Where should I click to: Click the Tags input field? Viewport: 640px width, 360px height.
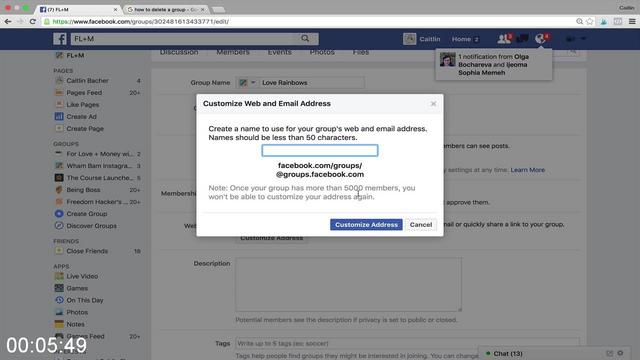[407, 343]
